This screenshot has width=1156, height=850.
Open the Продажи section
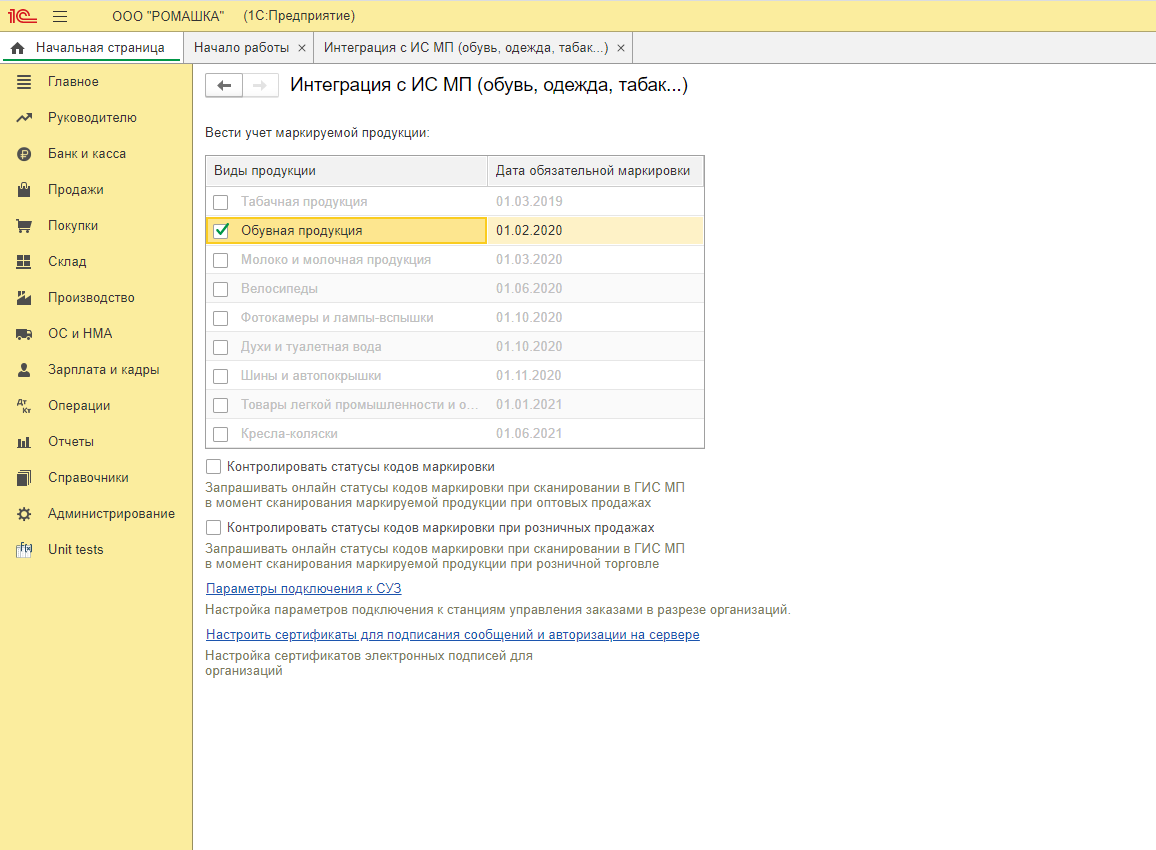point(76,189)
